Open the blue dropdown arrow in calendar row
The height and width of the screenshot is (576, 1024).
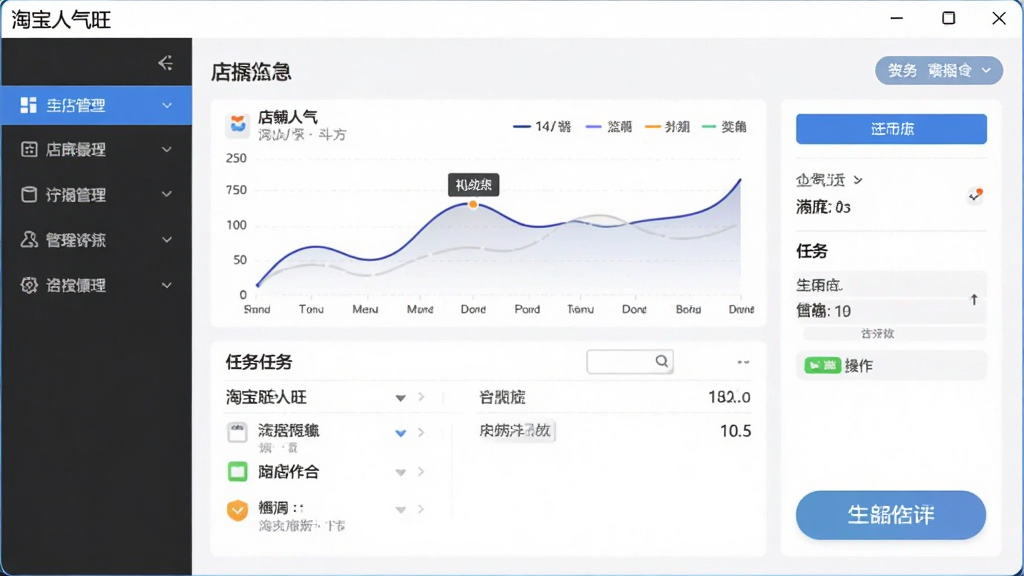point(400,432)
